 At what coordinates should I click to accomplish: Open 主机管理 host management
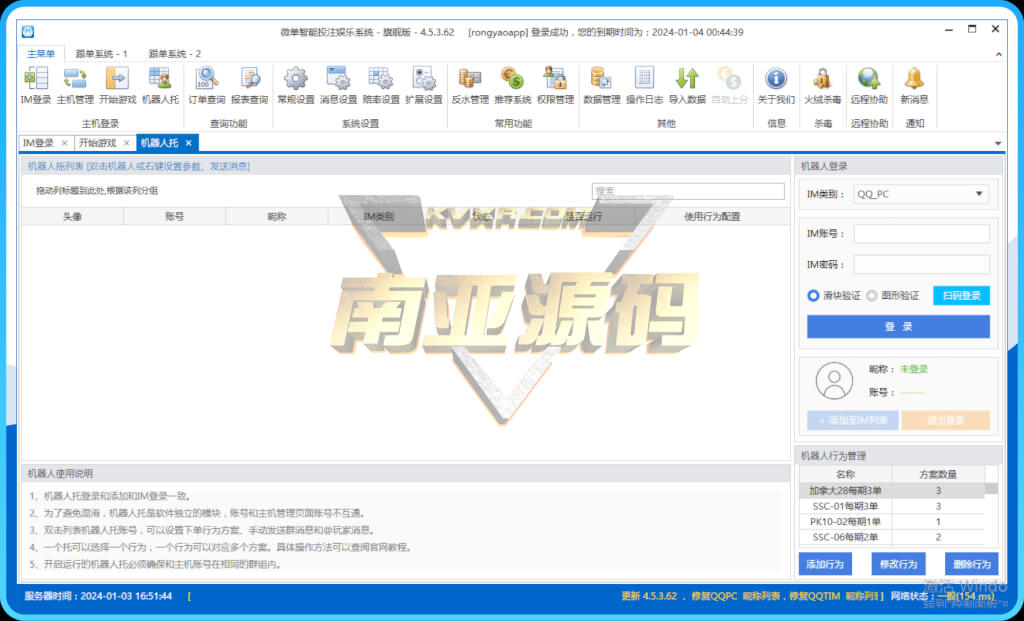coord(75,86)
